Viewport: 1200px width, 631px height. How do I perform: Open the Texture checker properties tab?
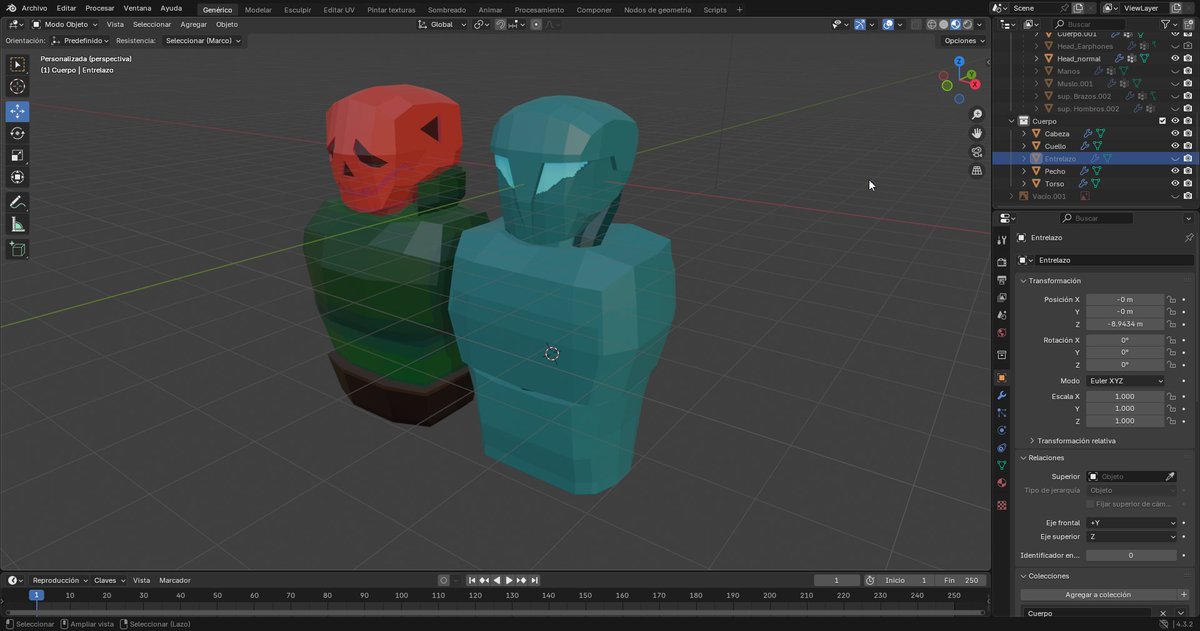(1001, 505)
